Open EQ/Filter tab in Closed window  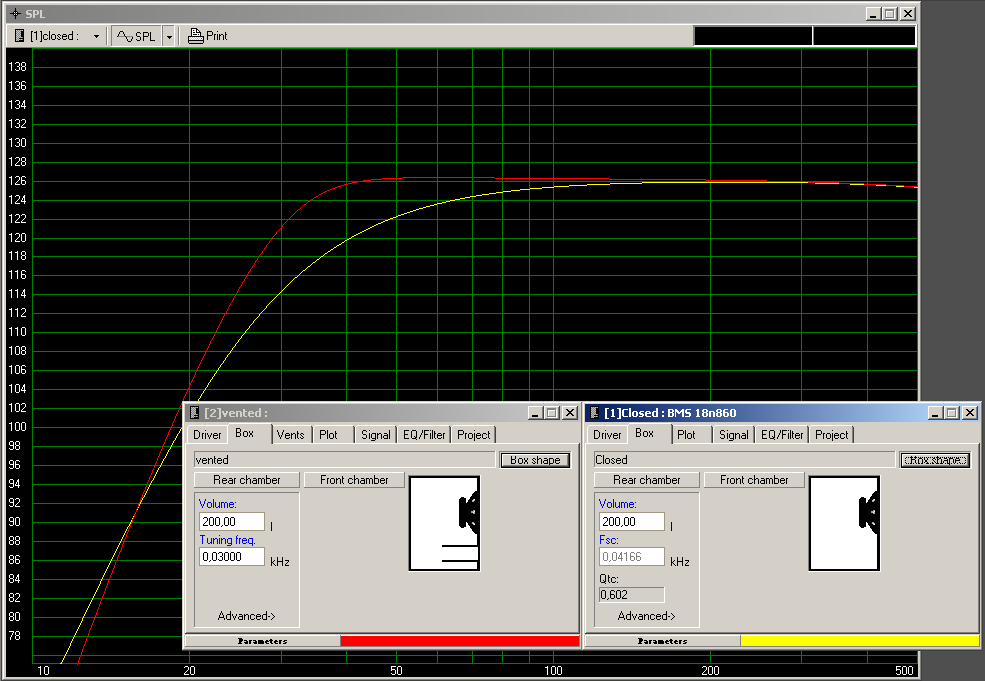pyautogui.click(x=782, y=435)
